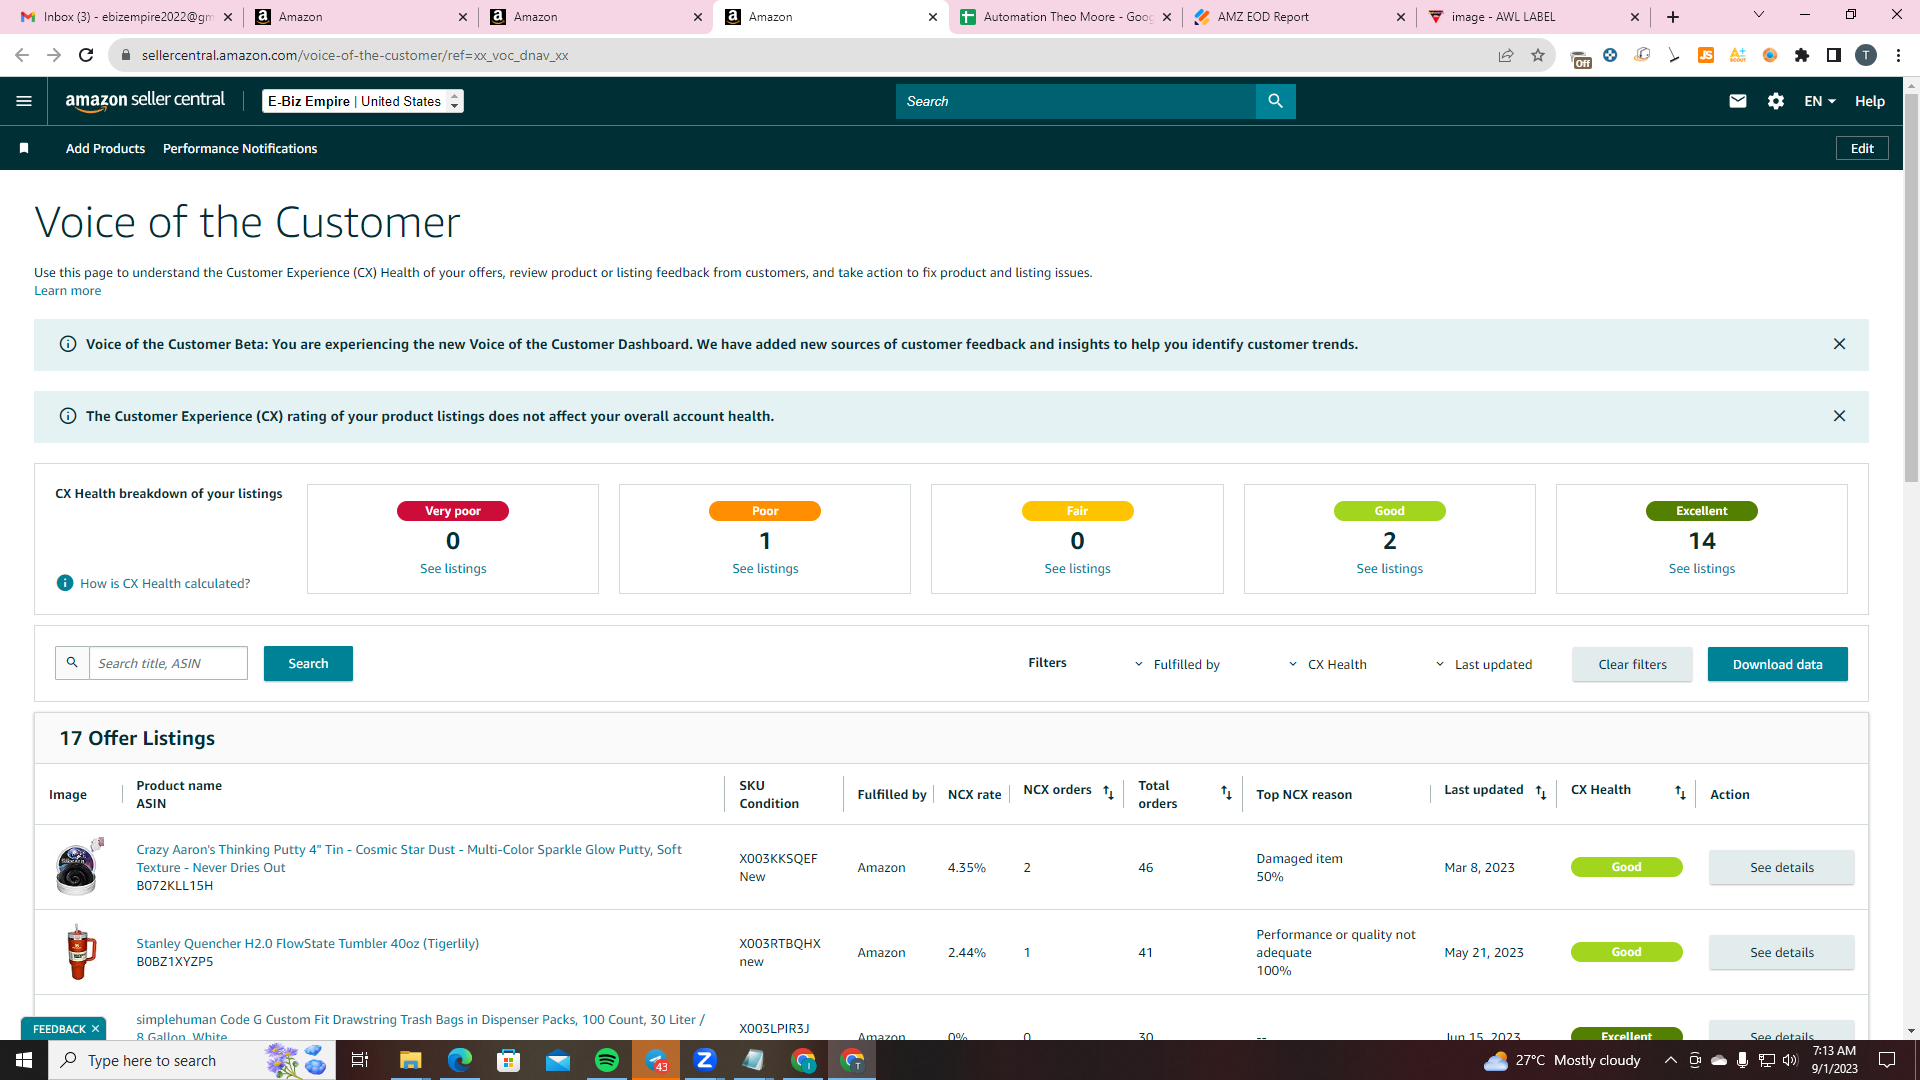Open a new browser tab
The height and width of the screenshot is (1080, 1920).
[1673, 17]
